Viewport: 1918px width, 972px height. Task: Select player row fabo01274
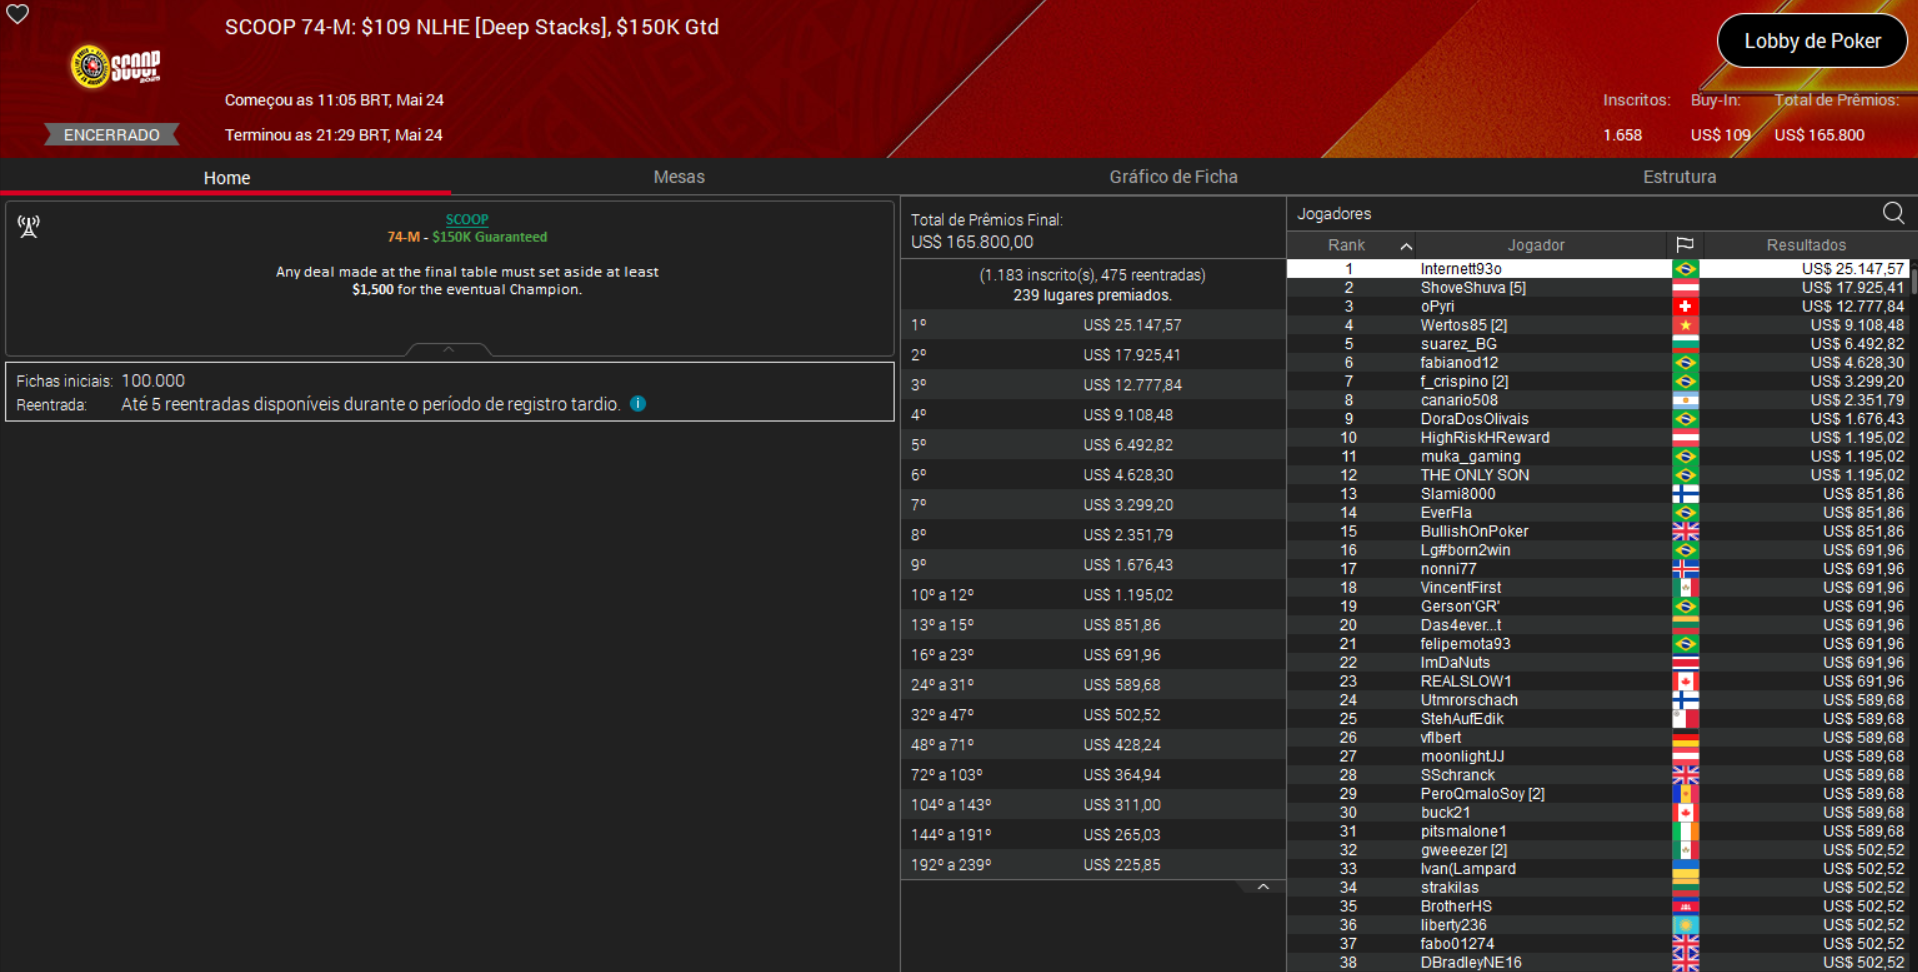pos(1597,944)
